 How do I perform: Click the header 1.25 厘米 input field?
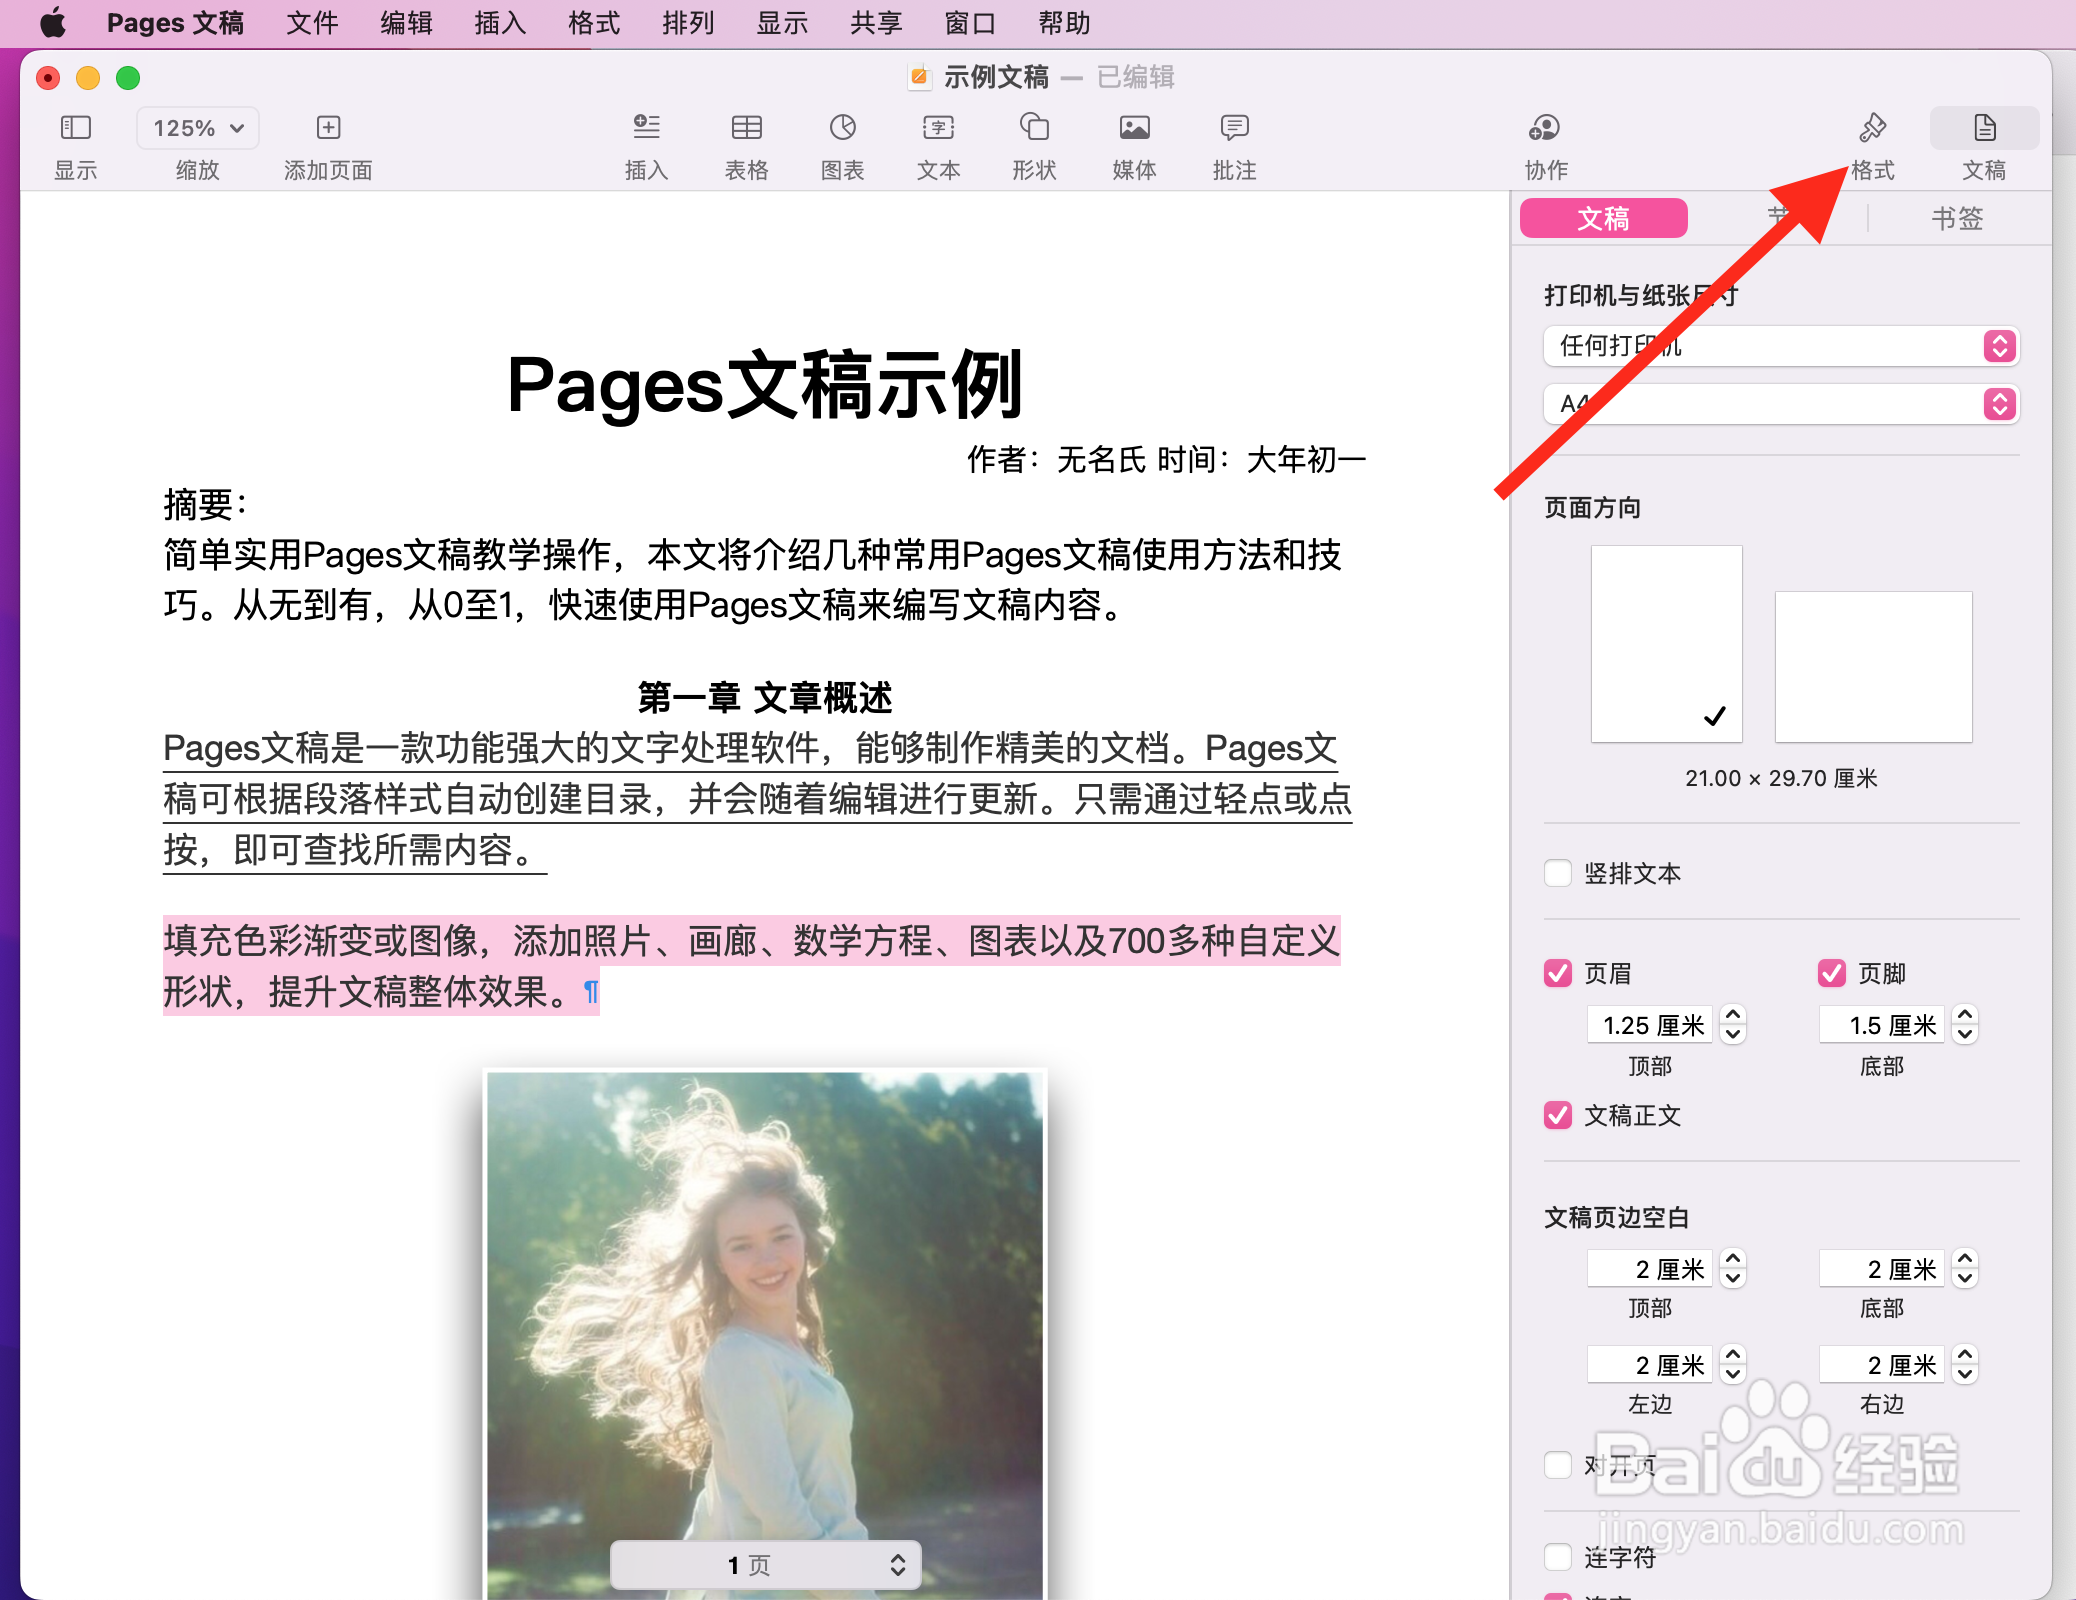[1650, 1025]
